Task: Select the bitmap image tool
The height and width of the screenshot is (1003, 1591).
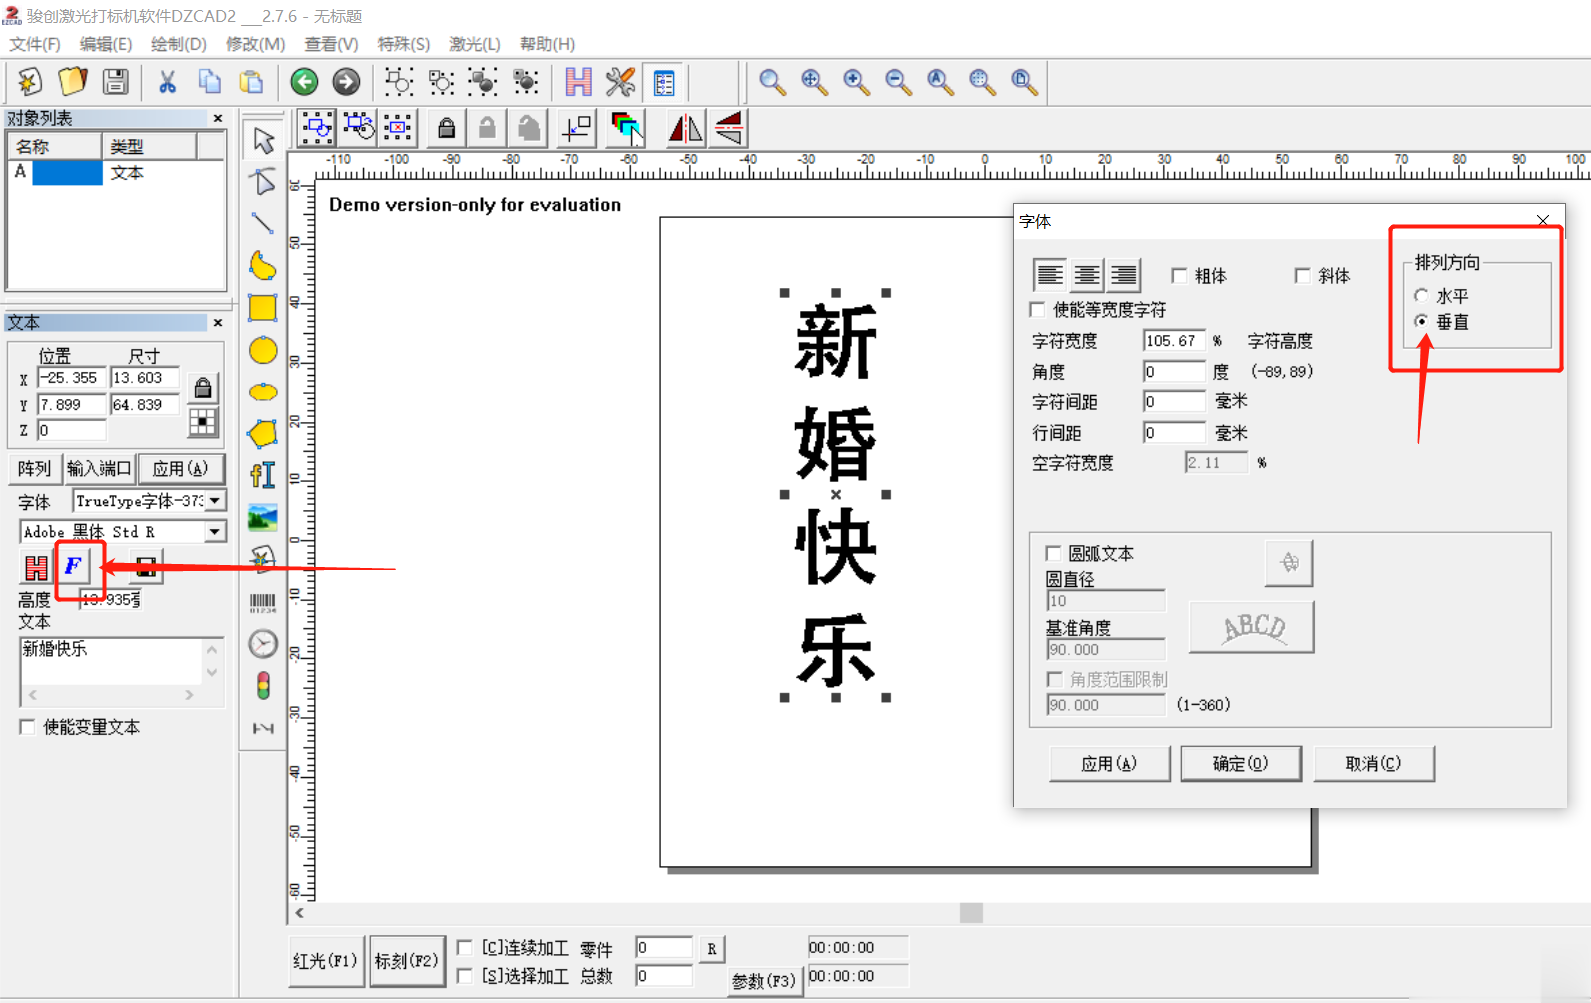Action: pos(263,518)
